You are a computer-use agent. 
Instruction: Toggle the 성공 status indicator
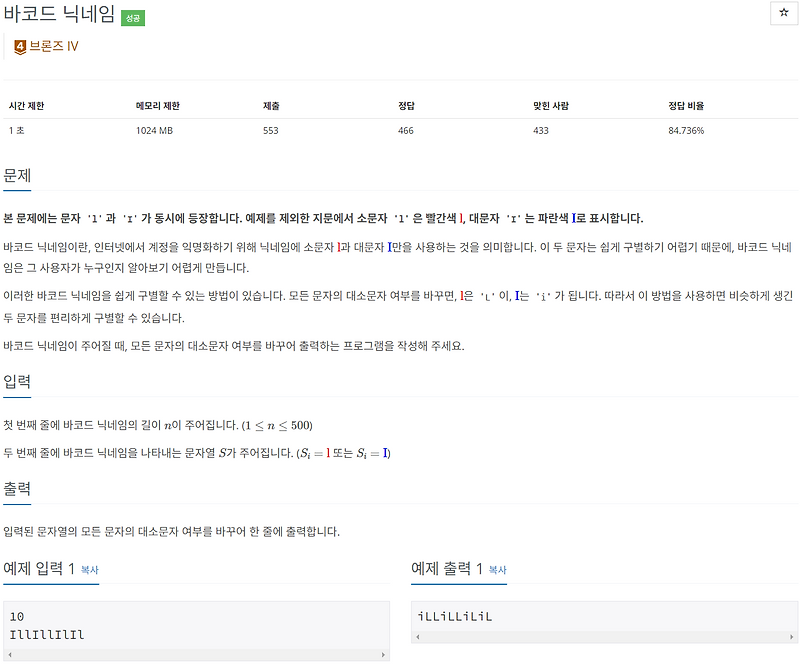[x=134, y=17]
